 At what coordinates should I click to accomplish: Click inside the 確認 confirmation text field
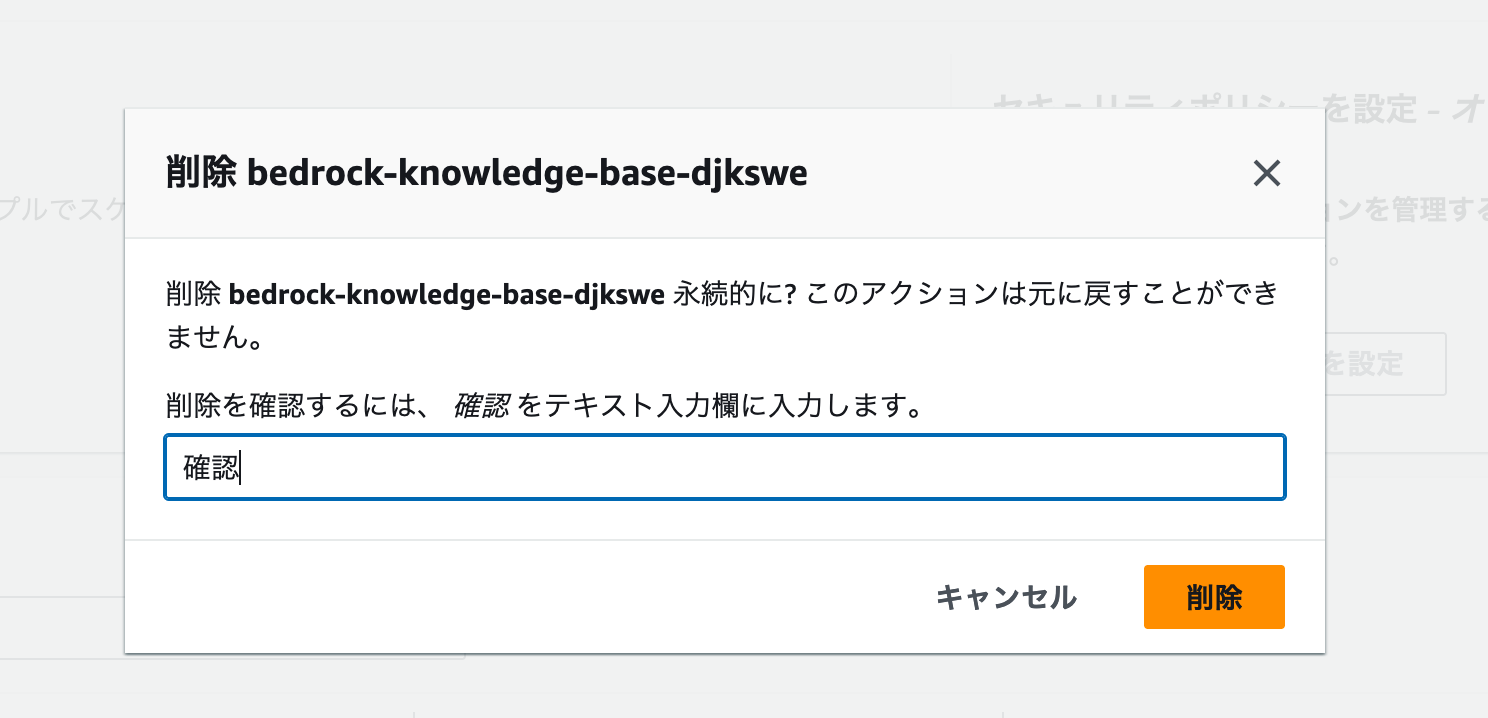click(724, 467)
